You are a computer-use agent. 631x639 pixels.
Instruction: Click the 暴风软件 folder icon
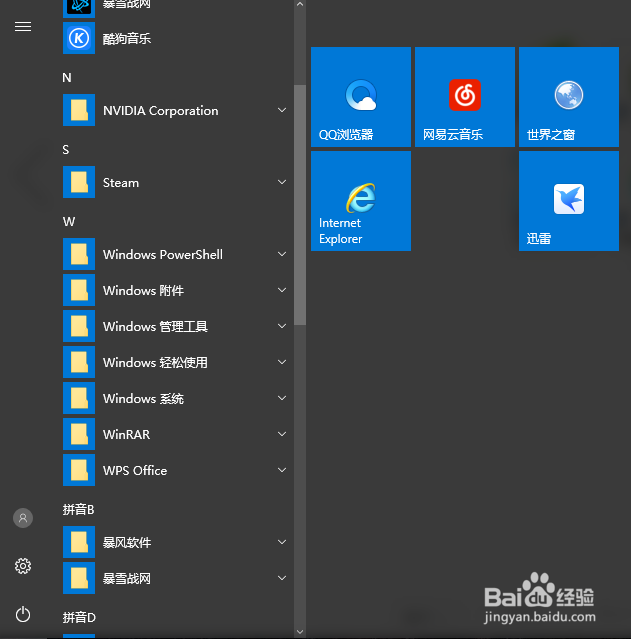coord(79,542)
